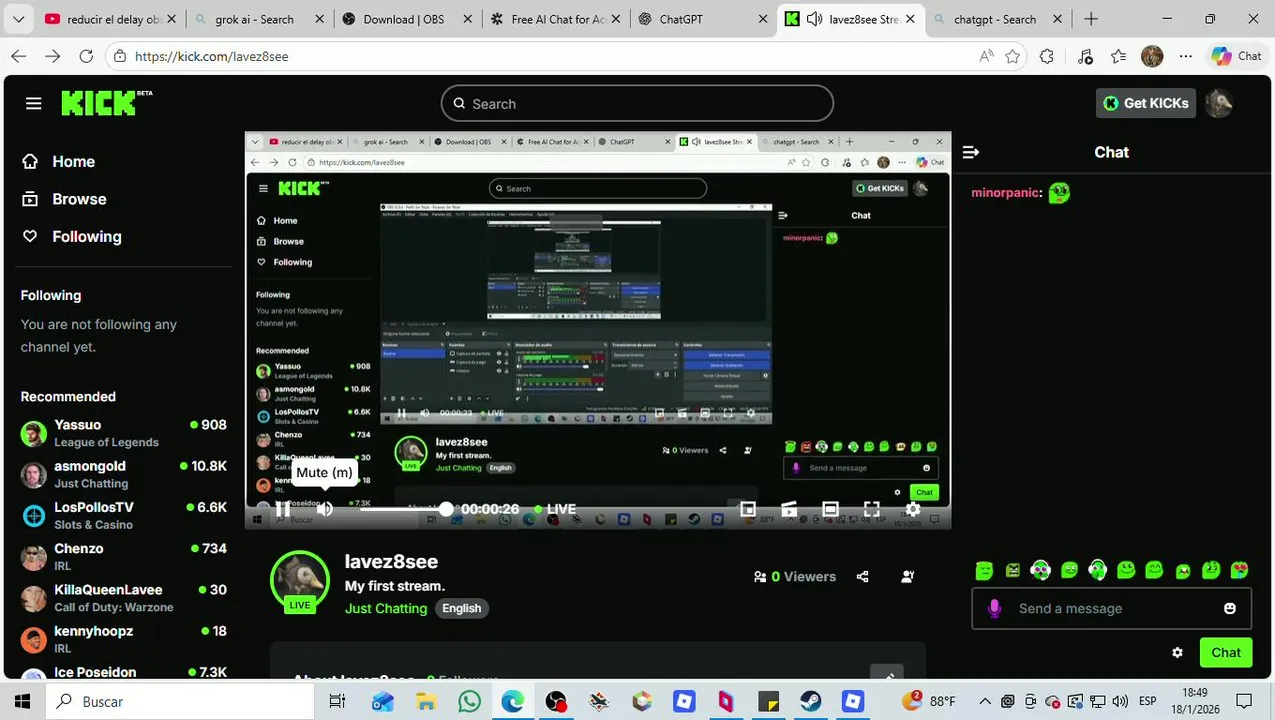This screenshot has width=1275, height=720.
Task: Pause the live stream
Action: pyautogui.click(x=283, y=509)
